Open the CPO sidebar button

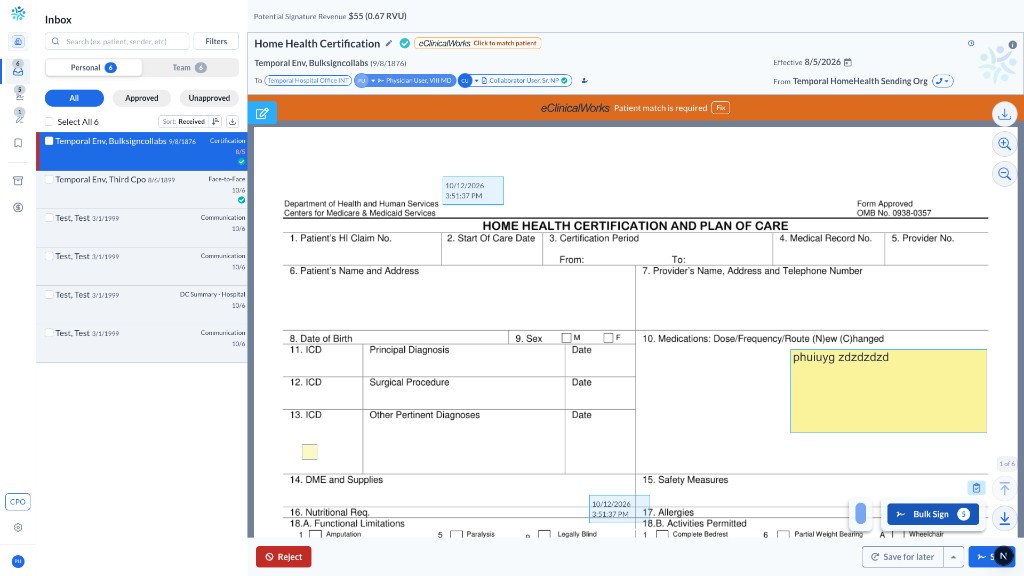18,502
